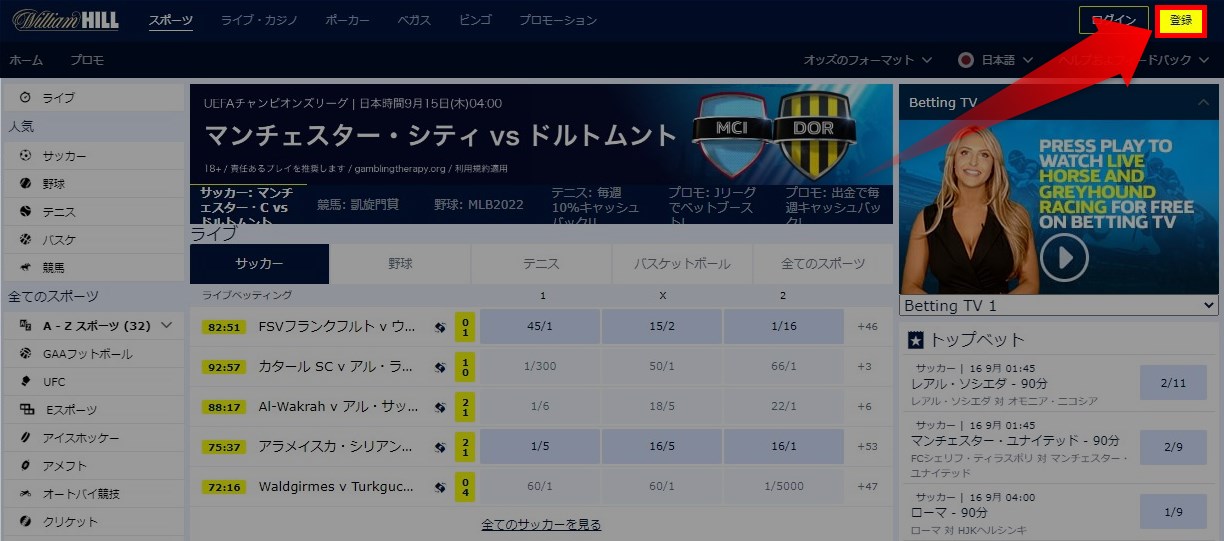Open the プロモーション menu
1224x541 pixels.
point(558,20)
